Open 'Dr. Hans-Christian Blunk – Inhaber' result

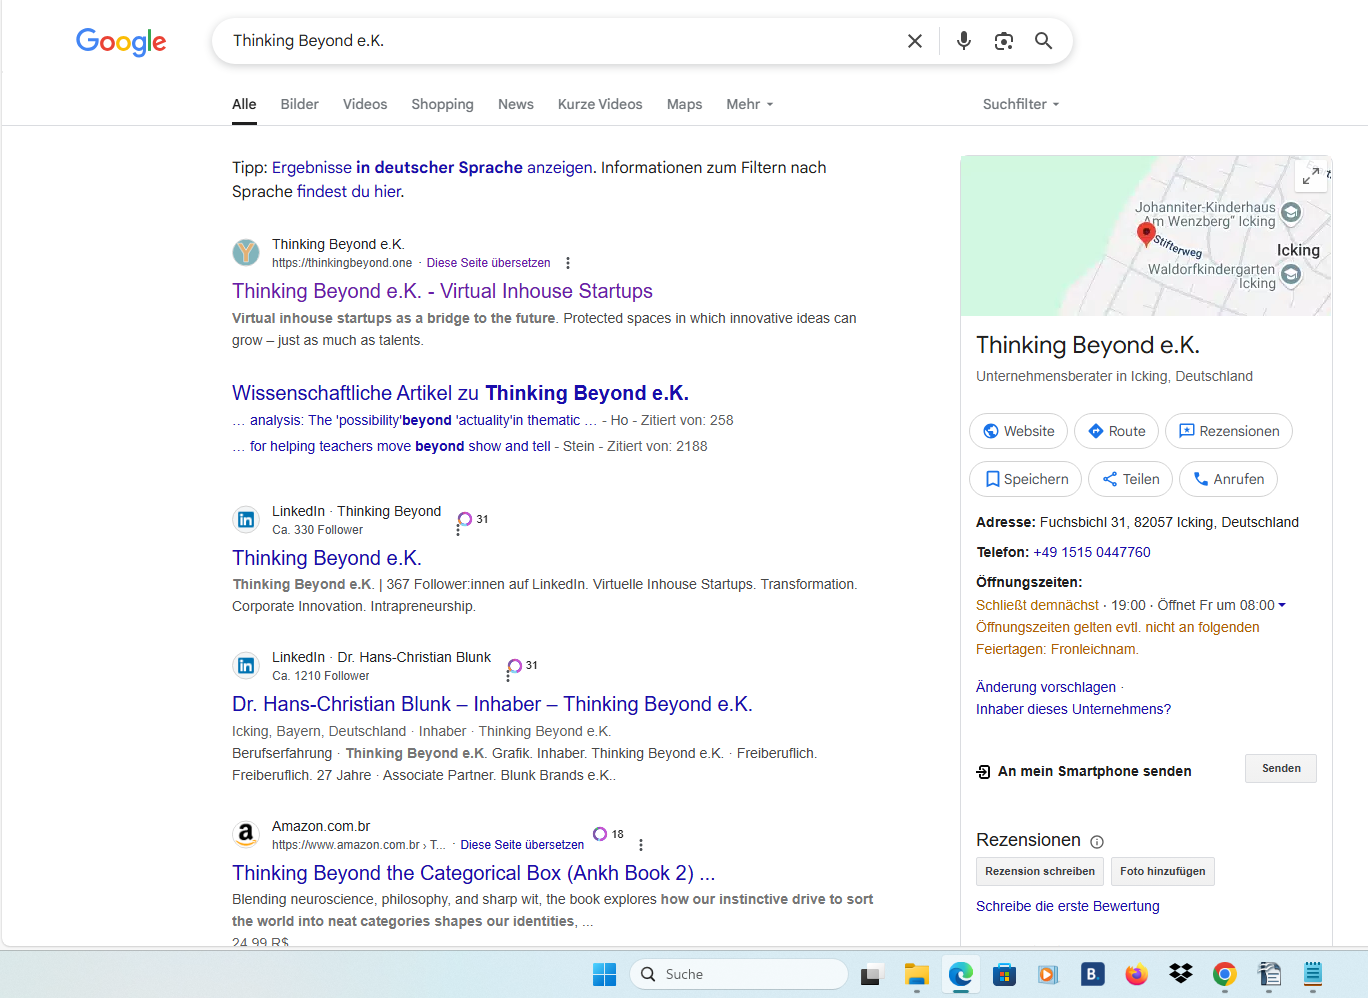[x=492, y=704]
